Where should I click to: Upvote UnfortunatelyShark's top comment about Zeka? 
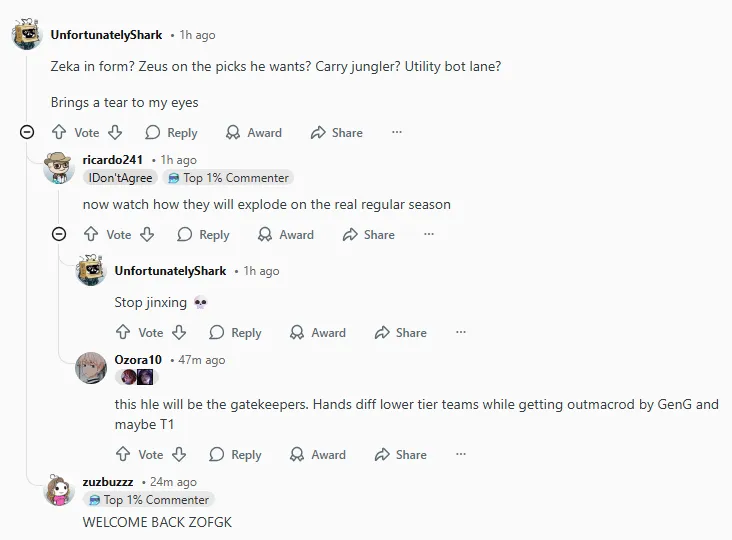tap(59, 132)
